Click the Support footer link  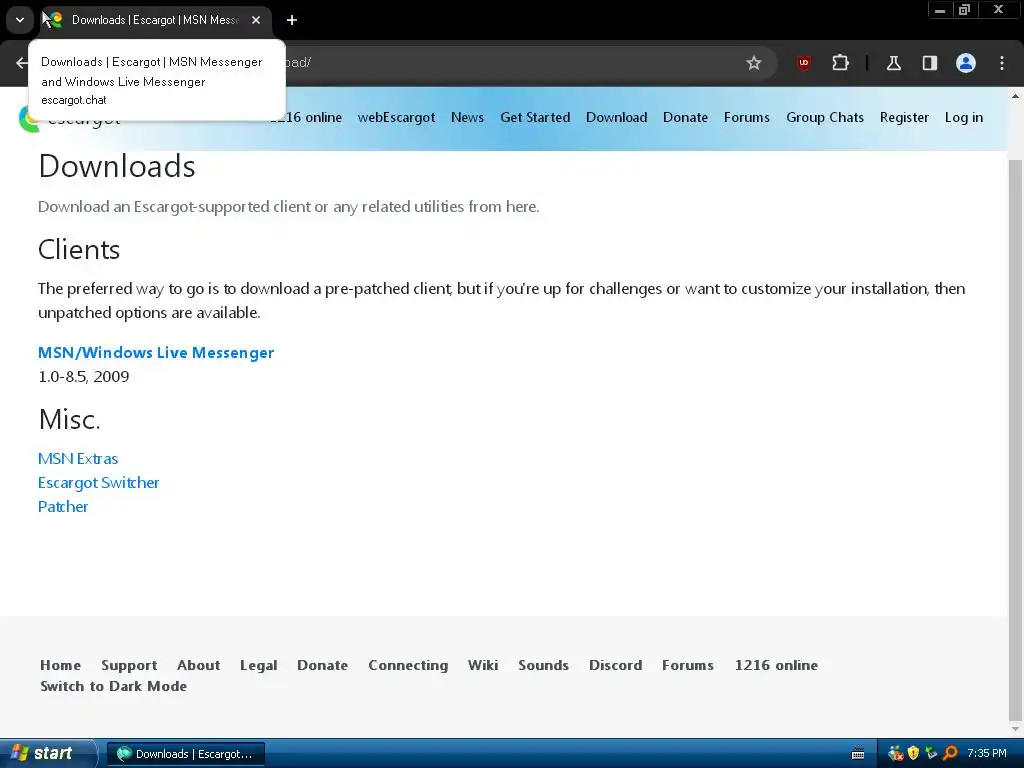point(129,665)
